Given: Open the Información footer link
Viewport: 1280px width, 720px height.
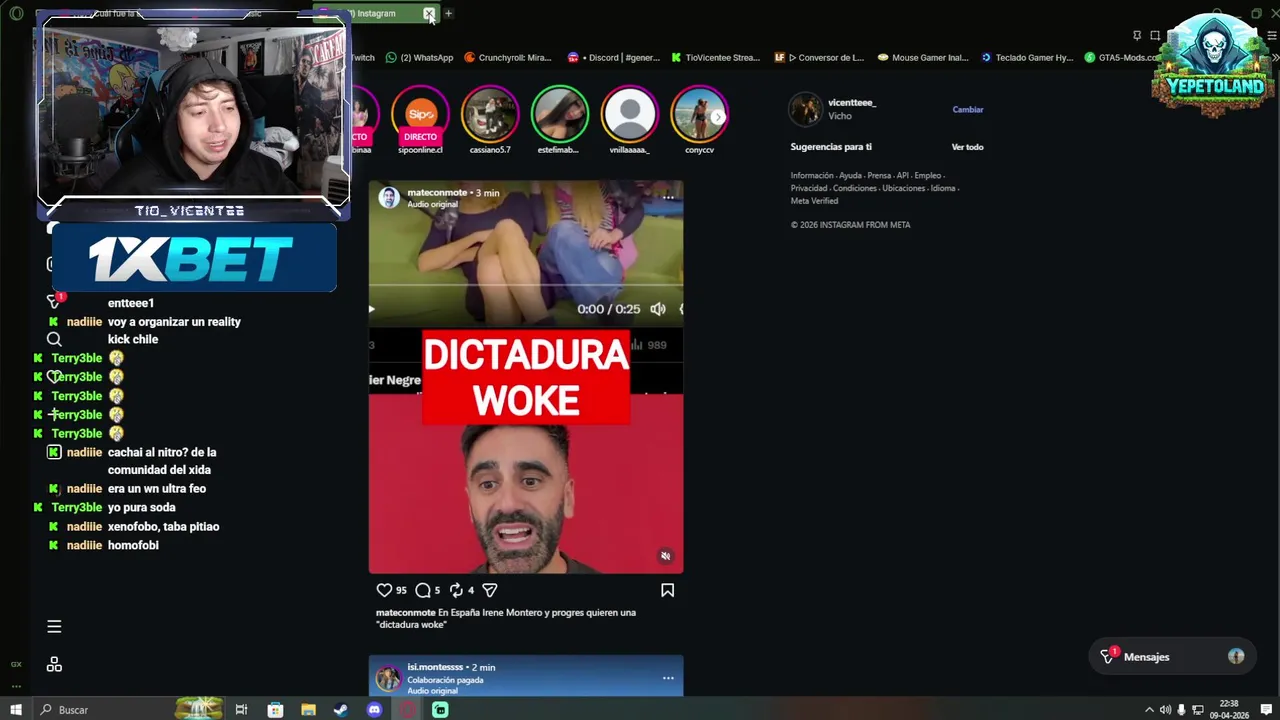Looking at the screenshot, I should click(x=811, y=175).
